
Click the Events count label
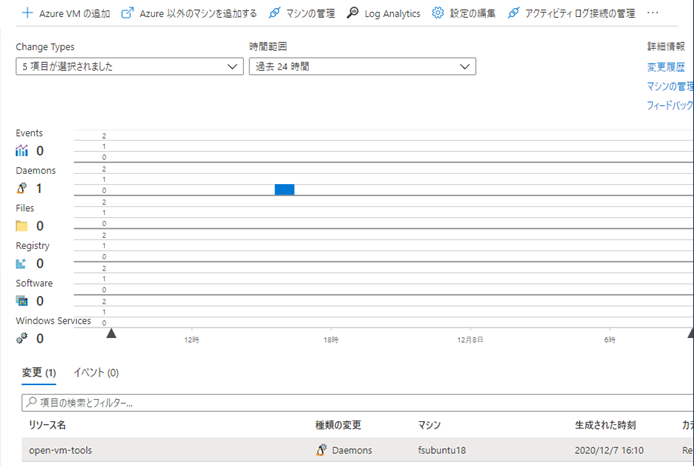29,133
